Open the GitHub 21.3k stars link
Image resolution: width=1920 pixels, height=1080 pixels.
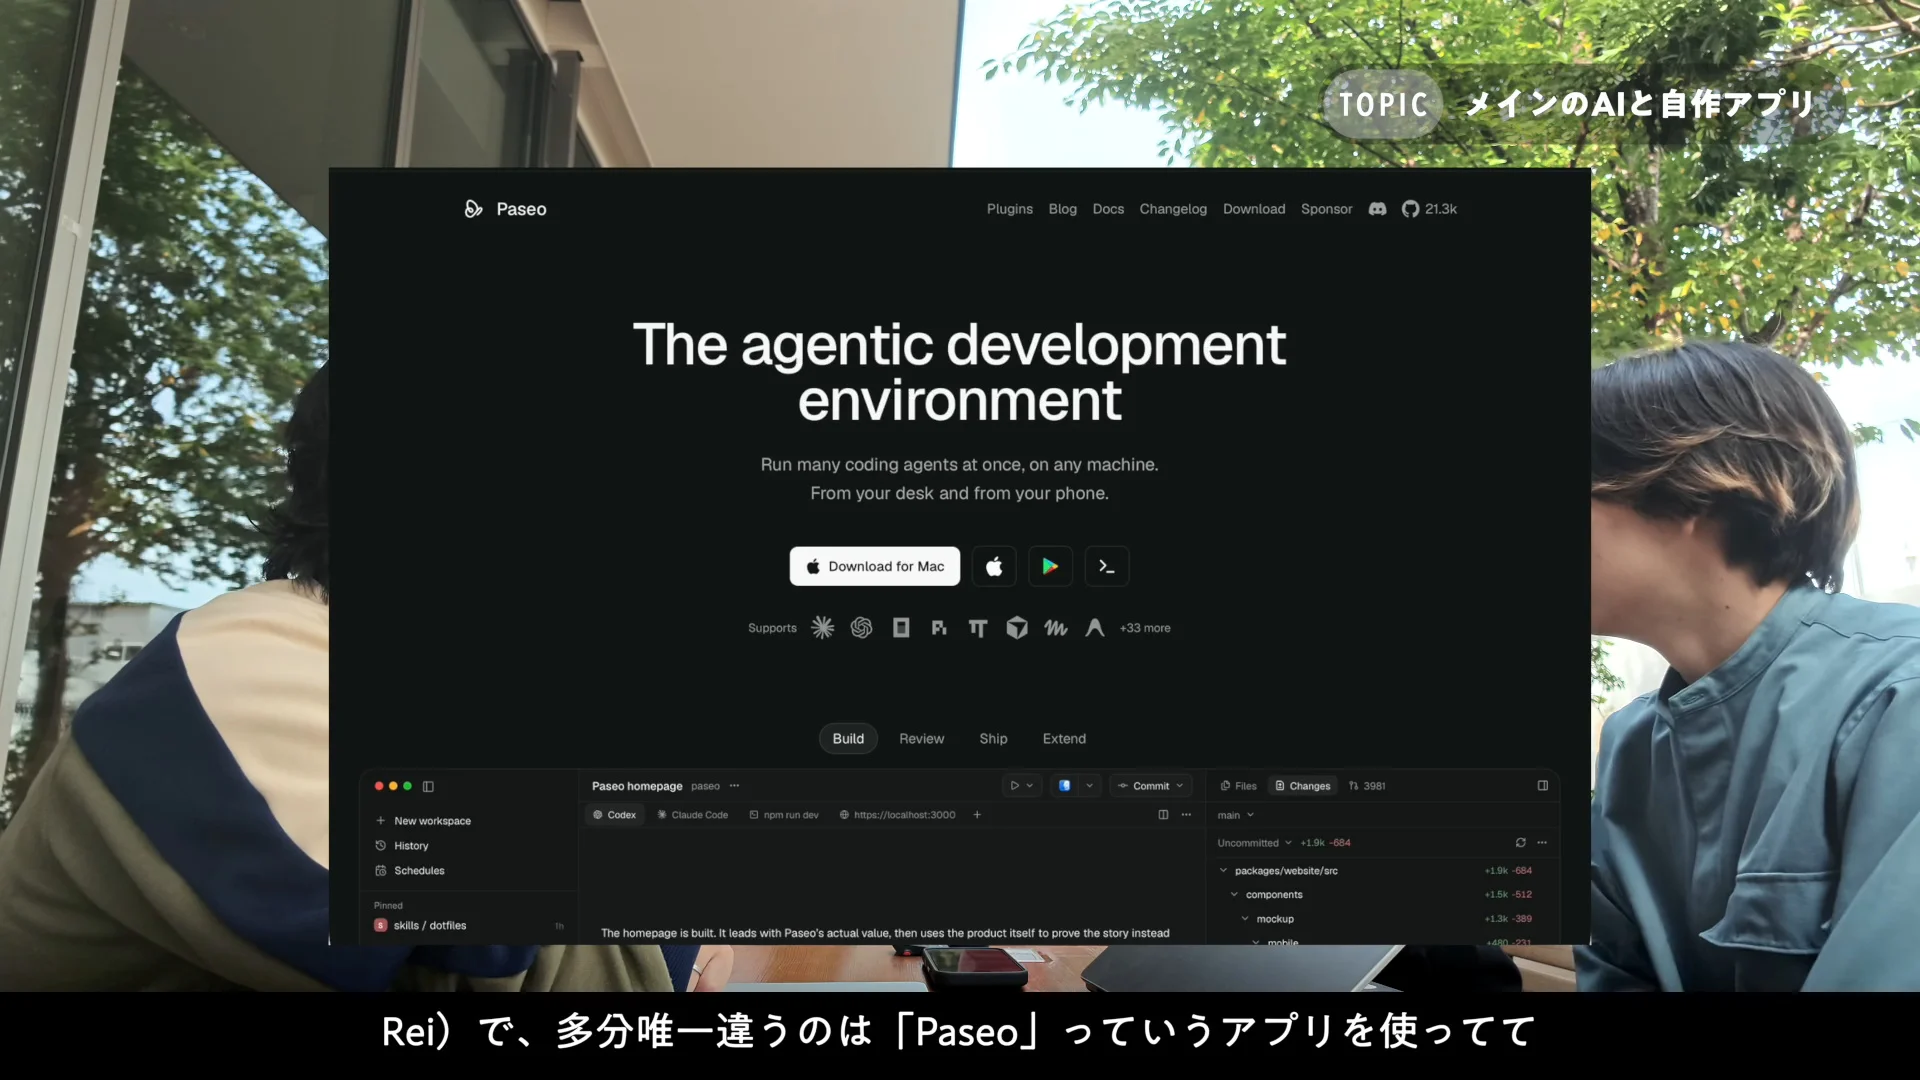pyautogui.click(x=1429, y=209)
